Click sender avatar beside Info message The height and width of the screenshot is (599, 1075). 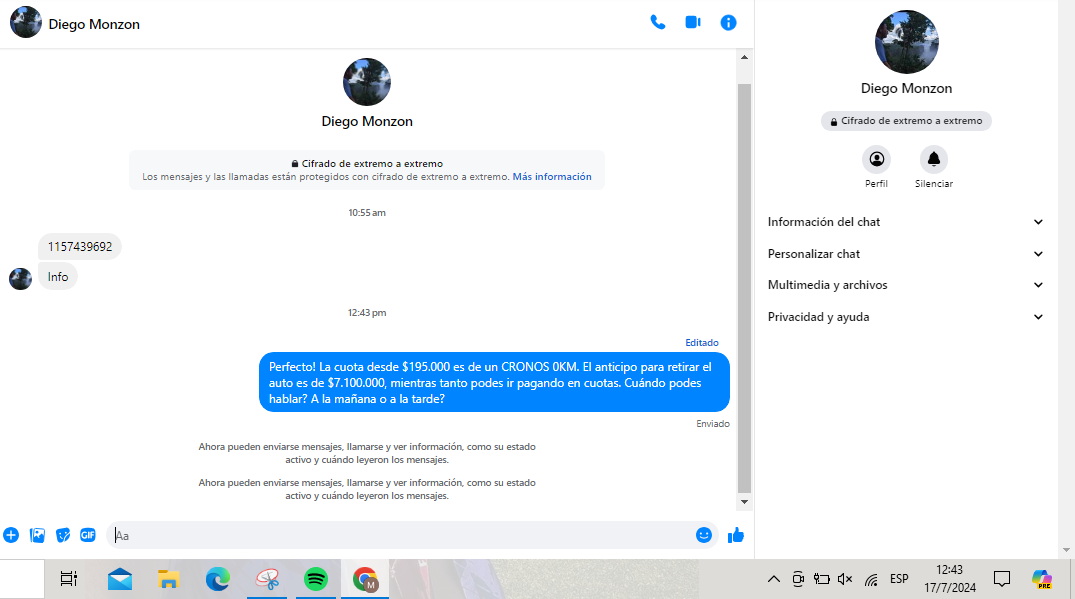[x=21, y=279]
